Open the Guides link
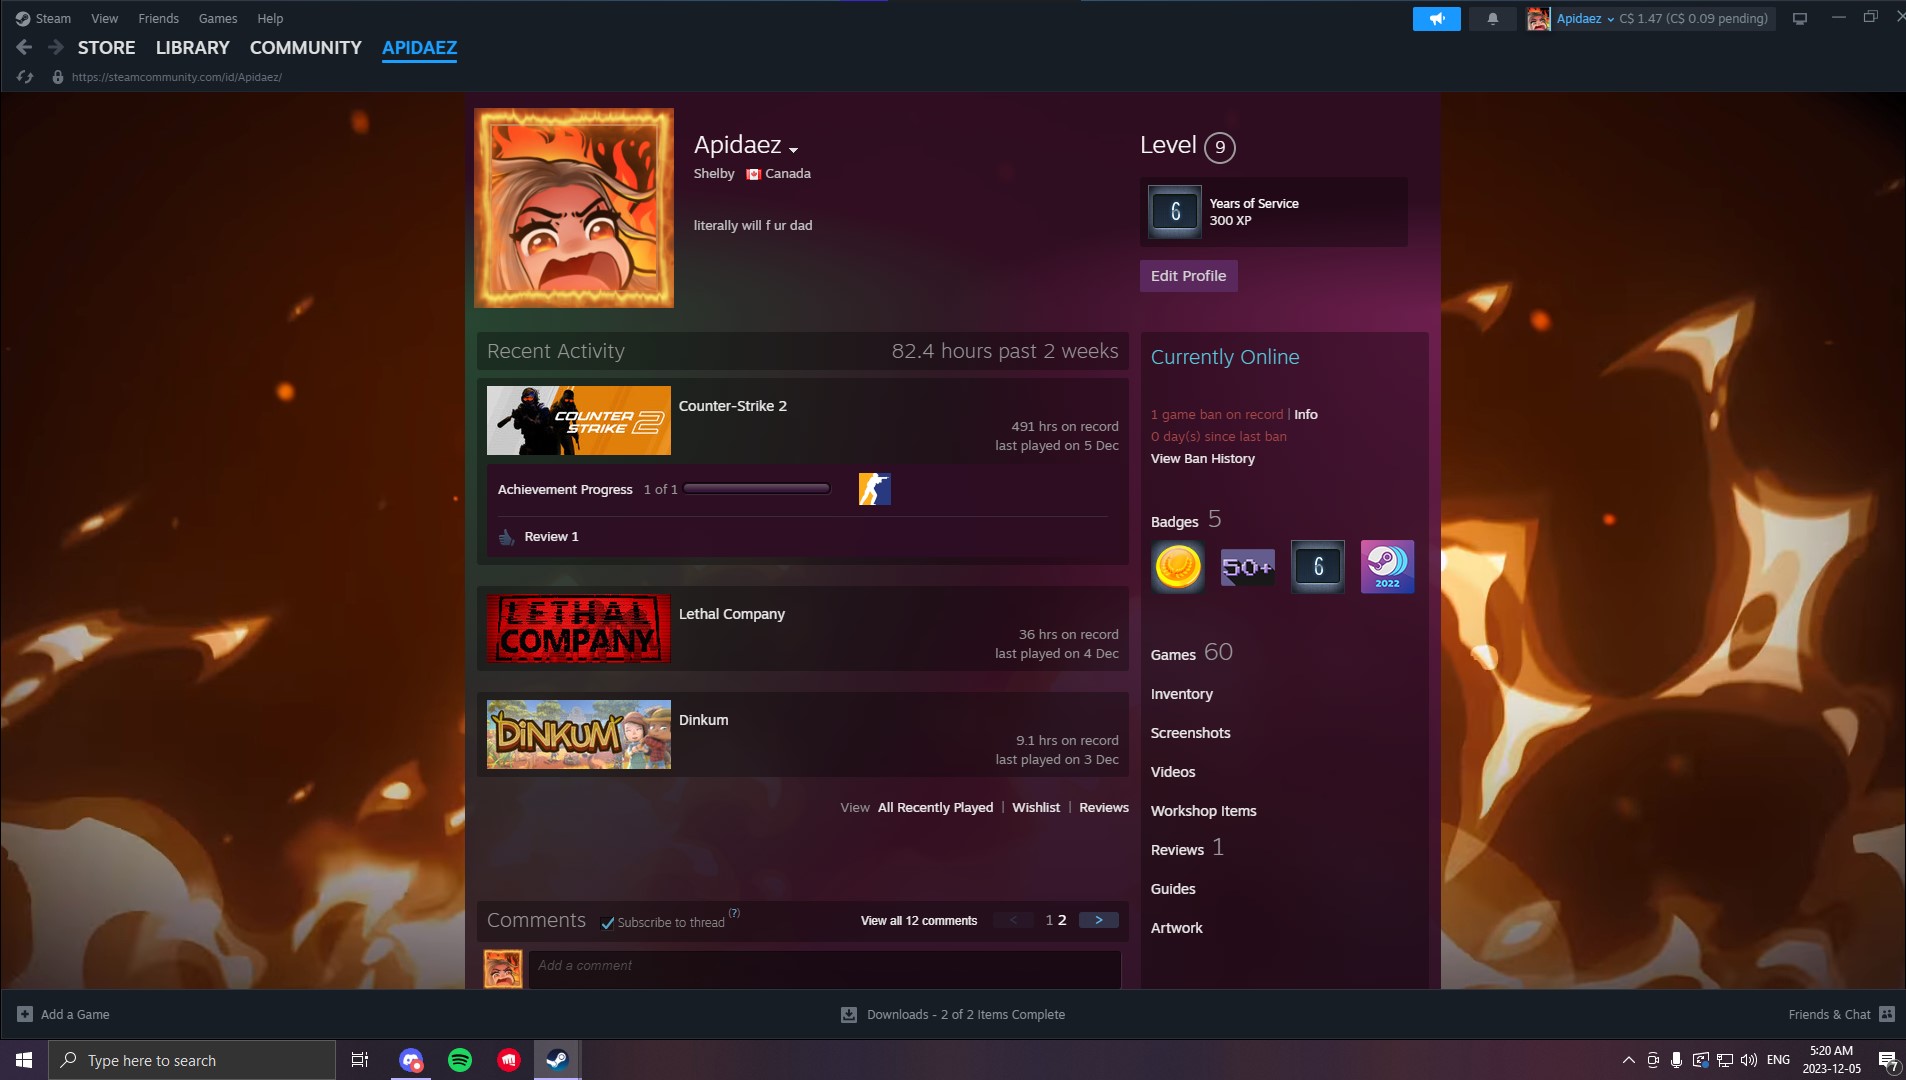This screenshot has height=1080, width=1906. pos(1172,889)
